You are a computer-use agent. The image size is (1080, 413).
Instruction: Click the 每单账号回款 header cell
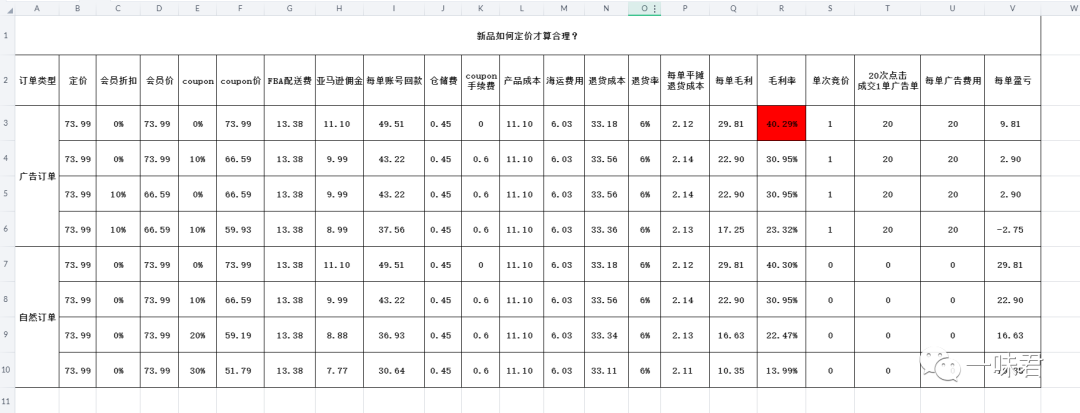pos(394,80)
